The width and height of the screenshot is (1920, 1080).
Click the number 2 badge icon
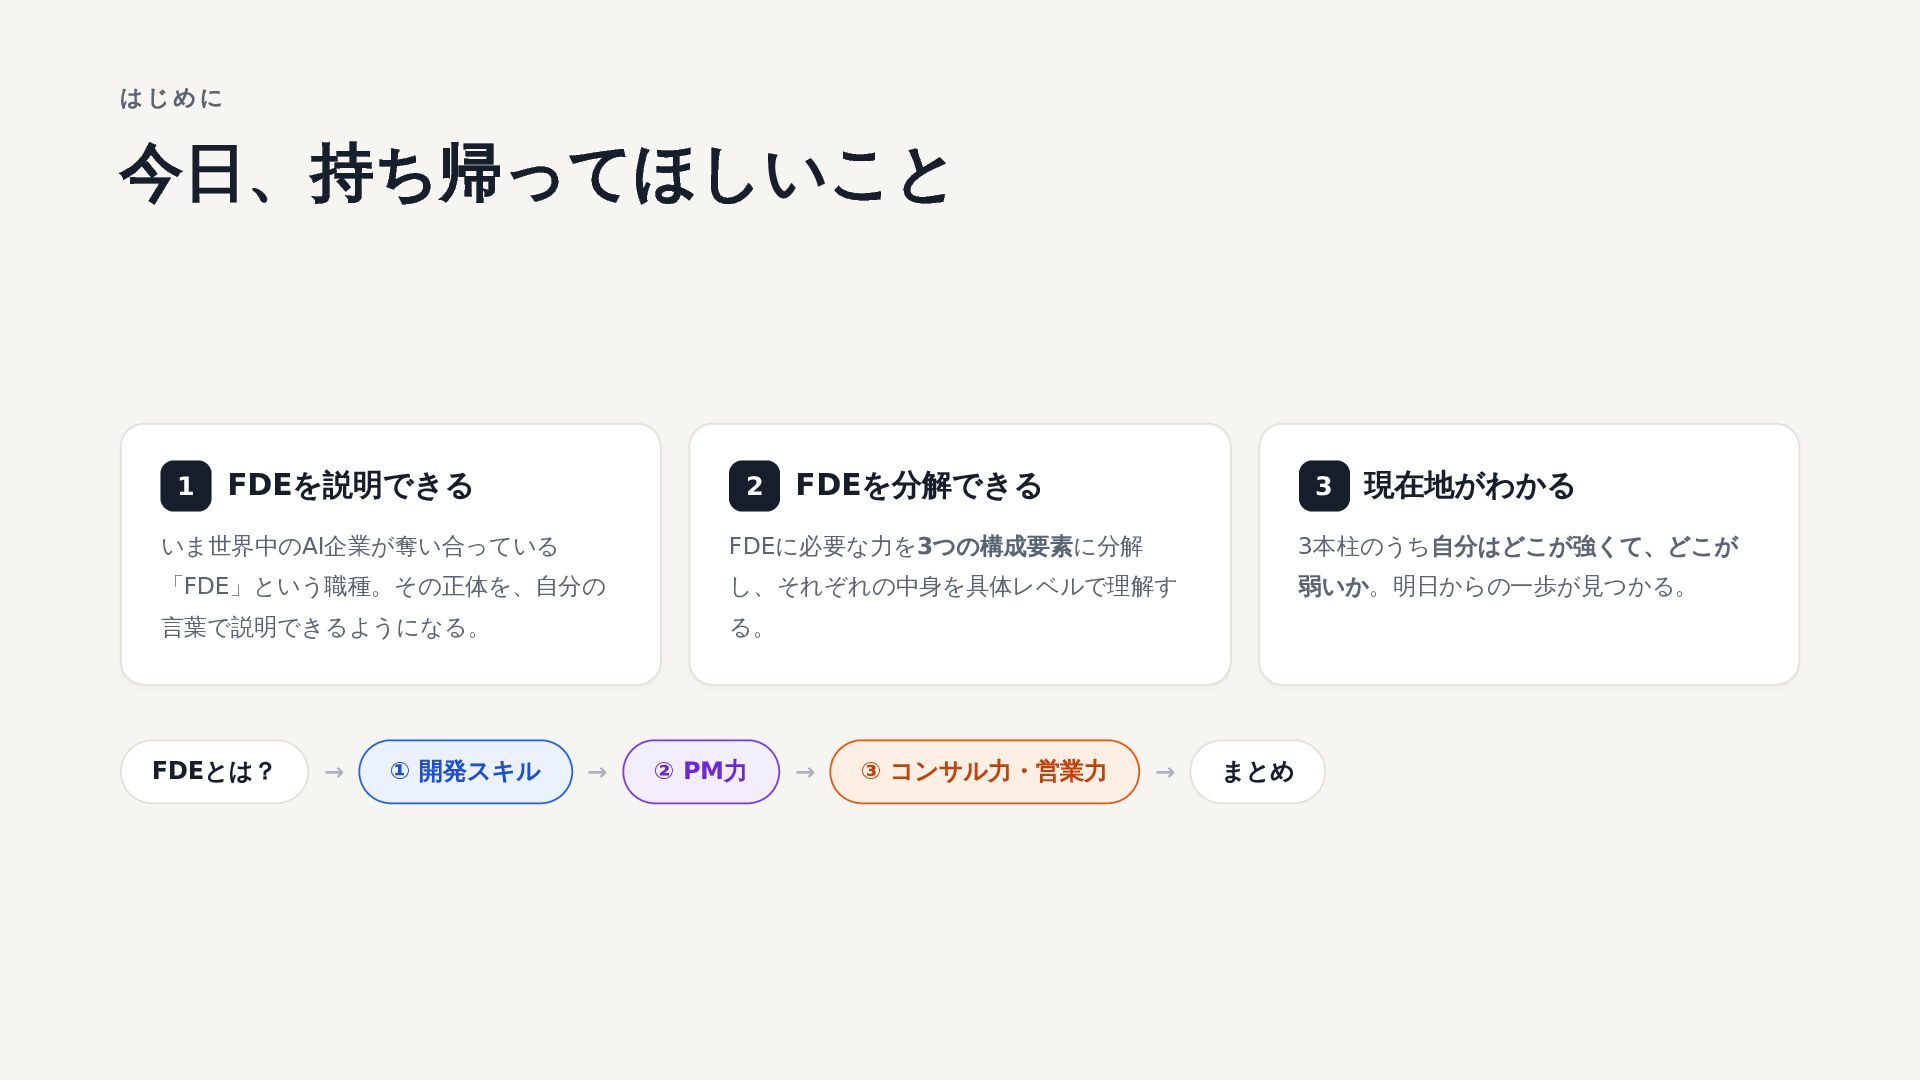[754, 486]
